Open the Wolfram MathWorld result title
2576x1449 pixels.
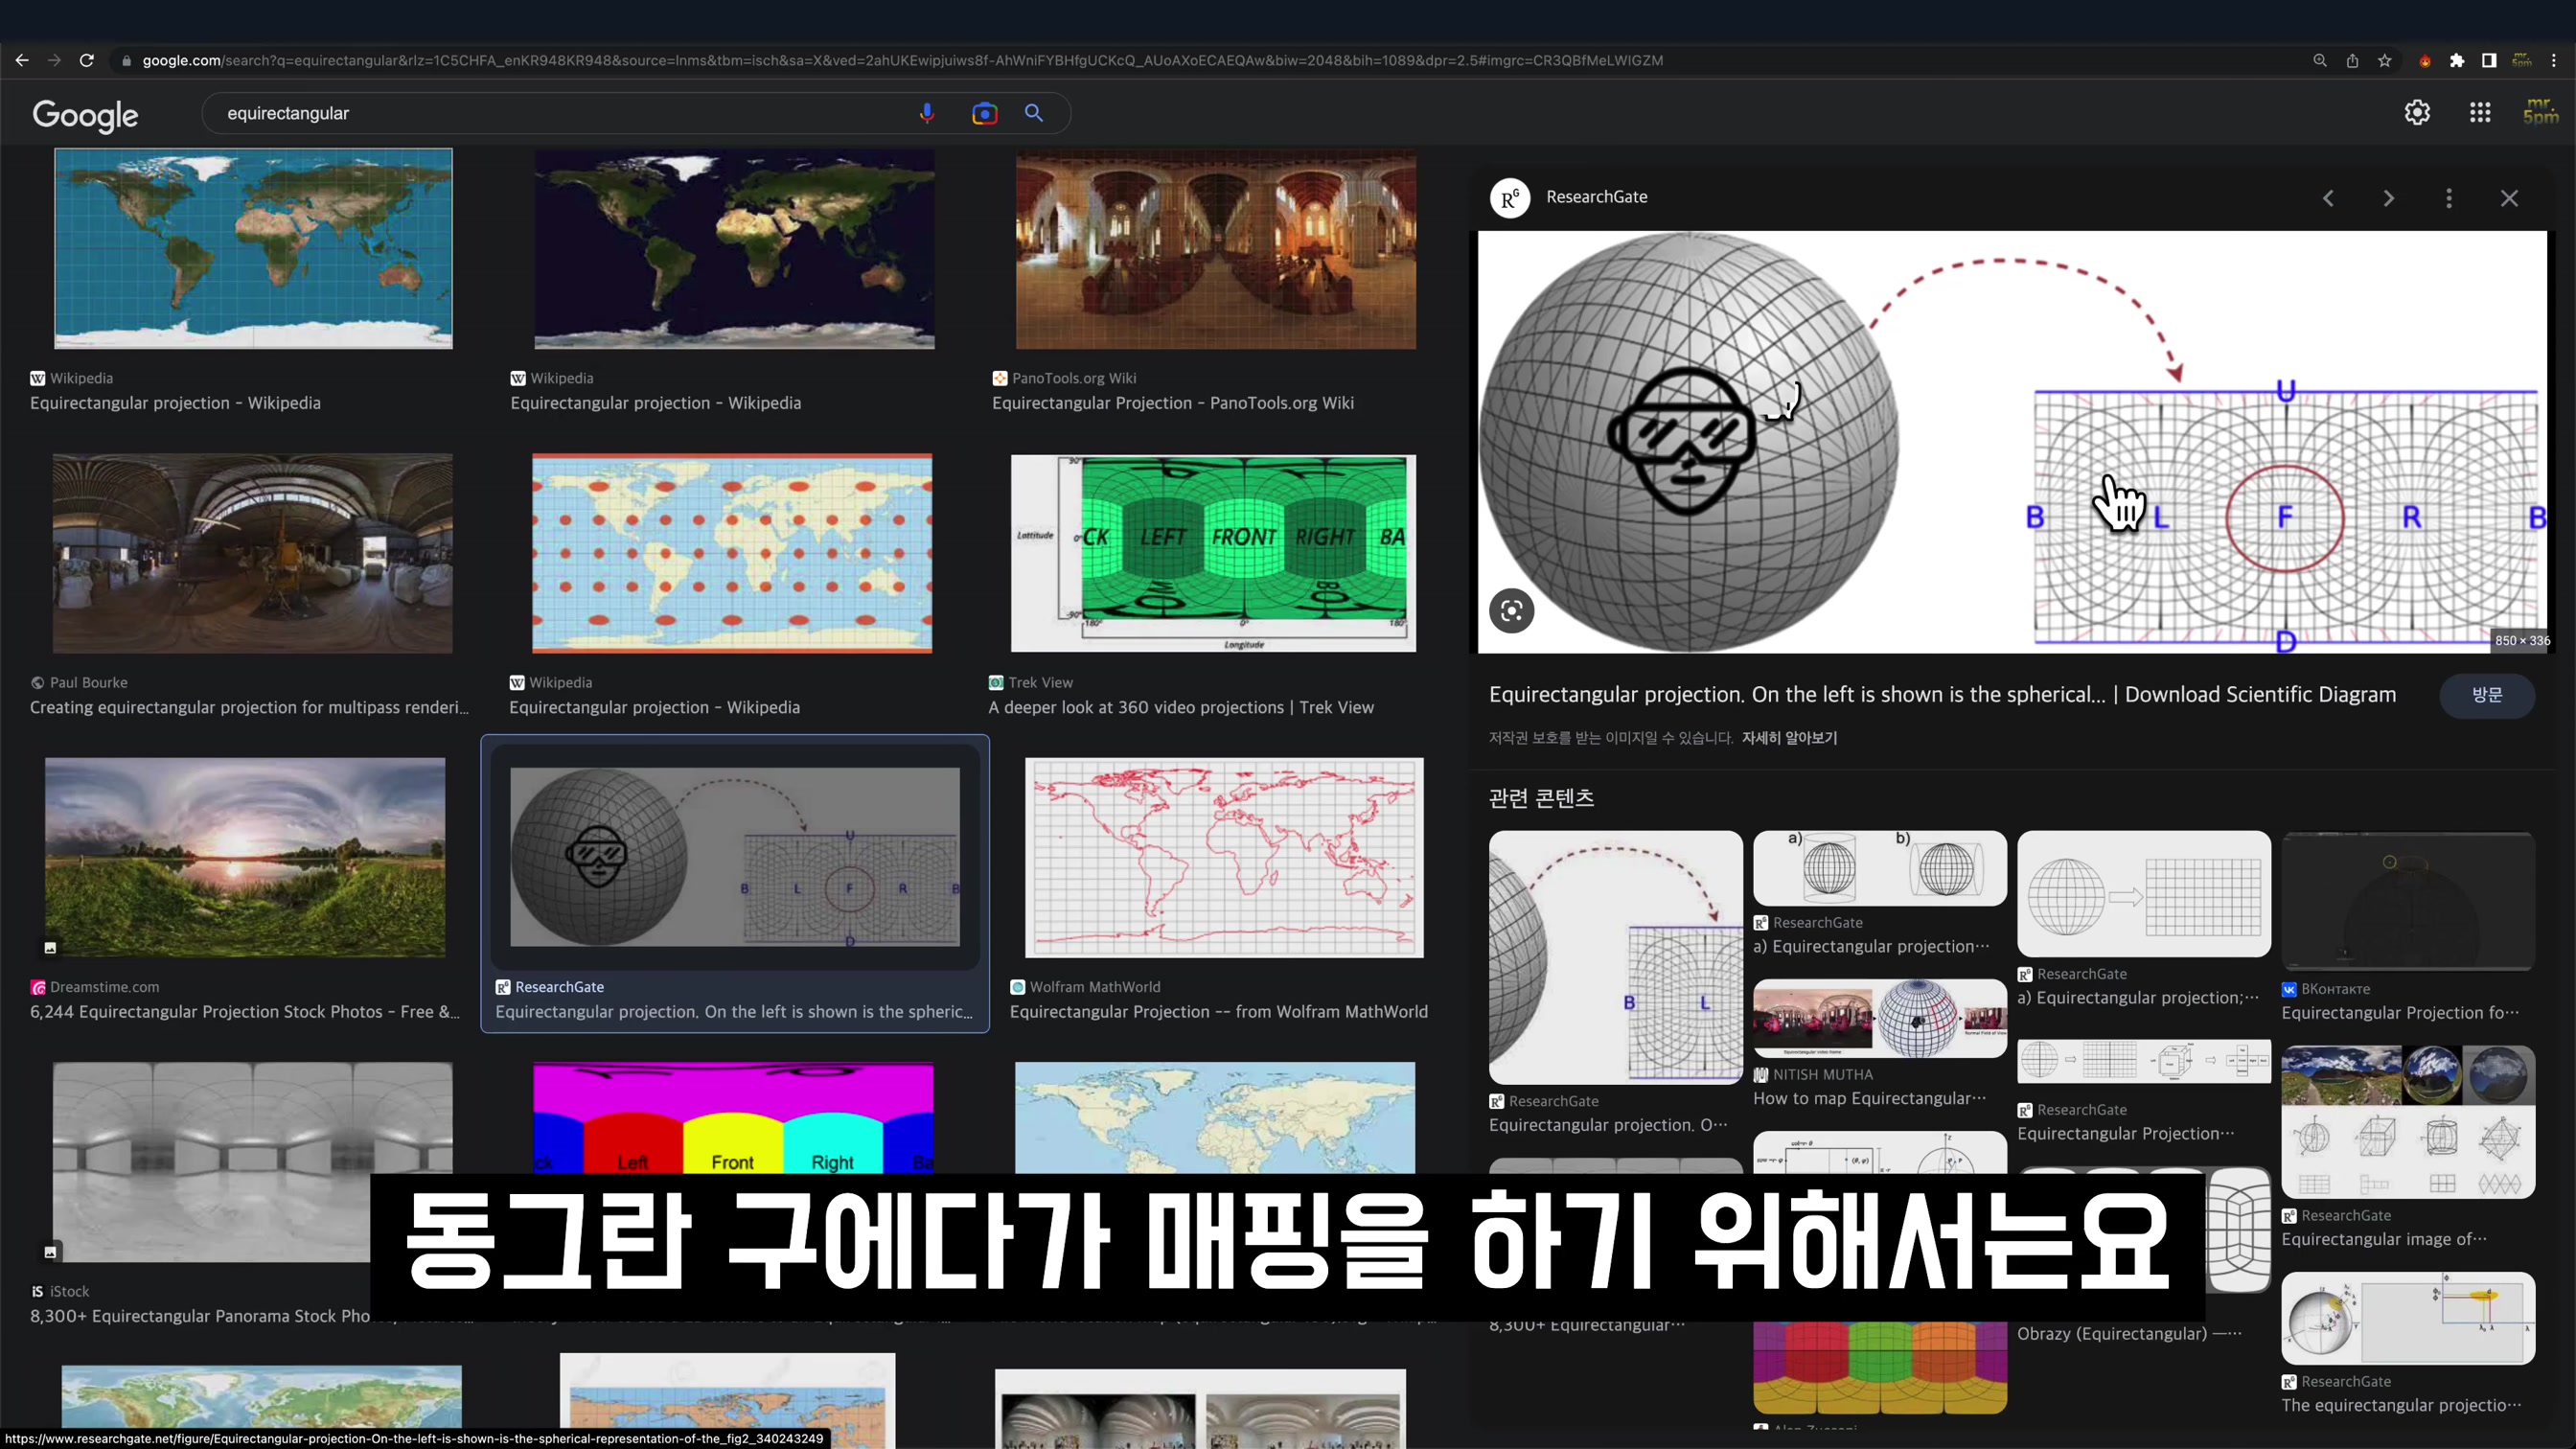(1218, 1011)
